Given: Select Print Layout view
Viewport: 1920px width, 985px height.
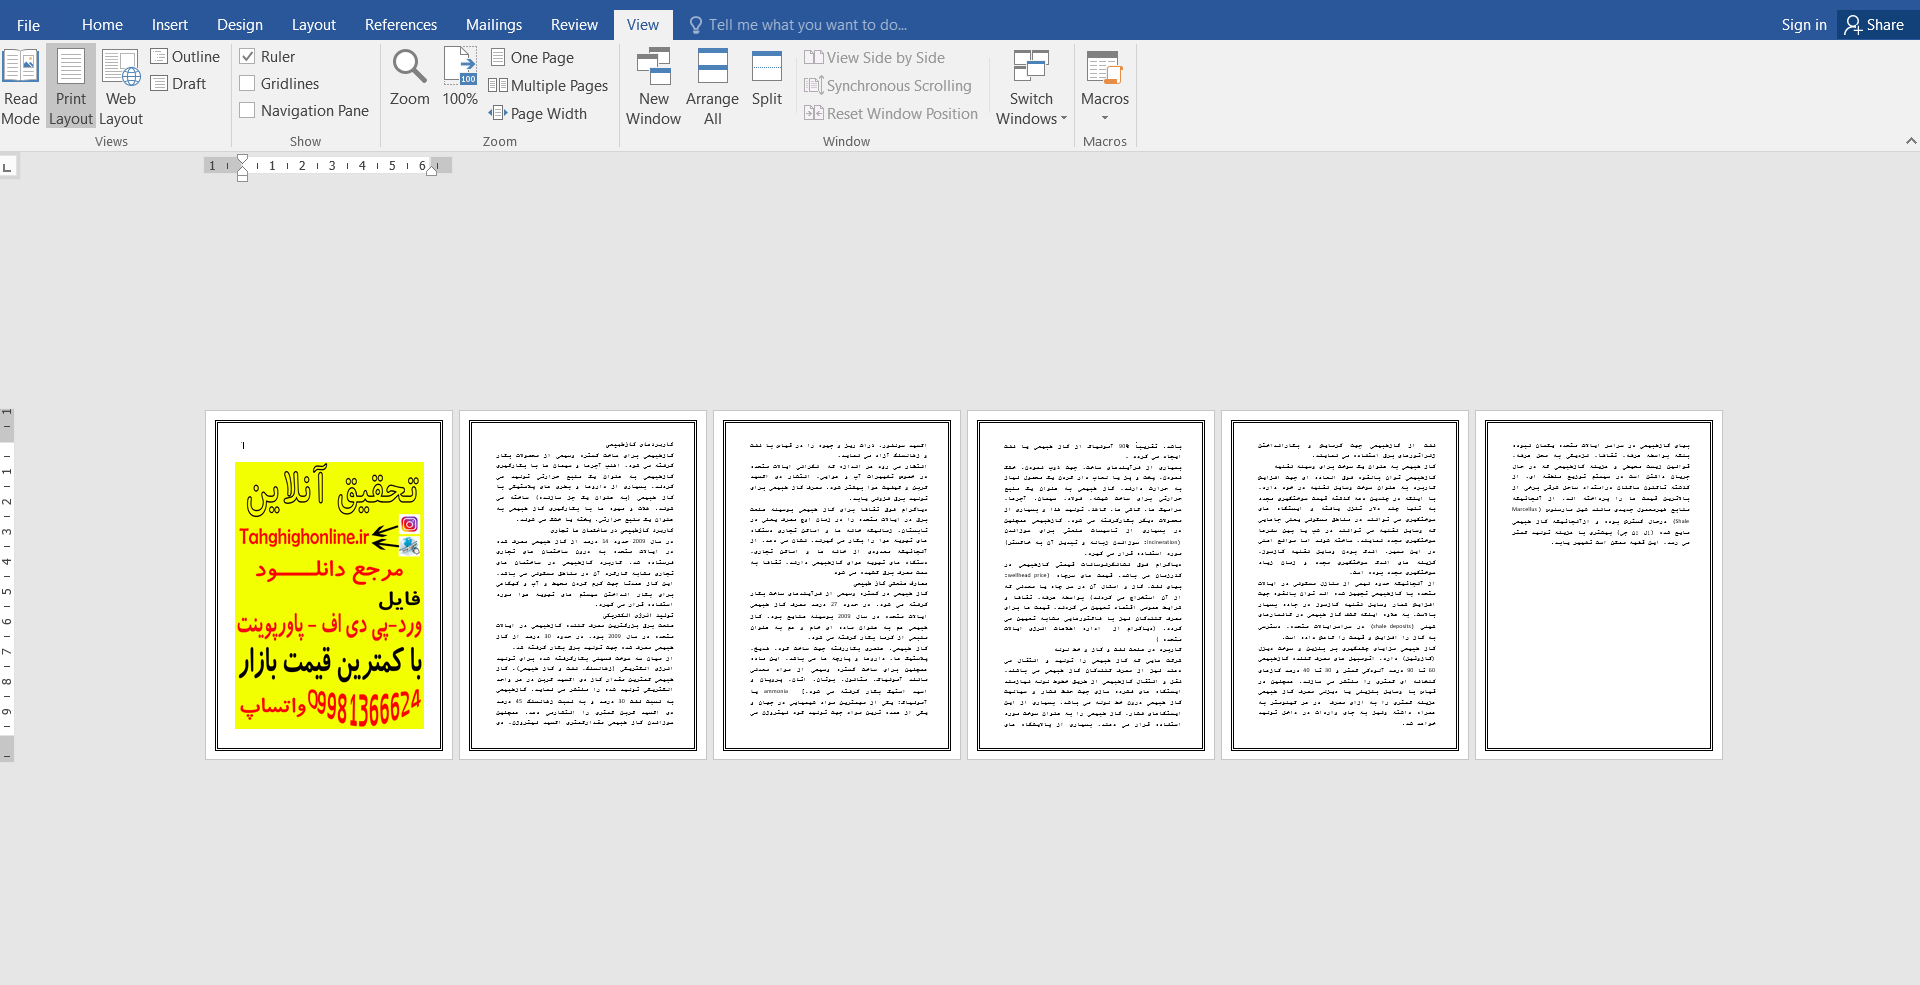Looking at the screenshot, I should pos(71,86).
